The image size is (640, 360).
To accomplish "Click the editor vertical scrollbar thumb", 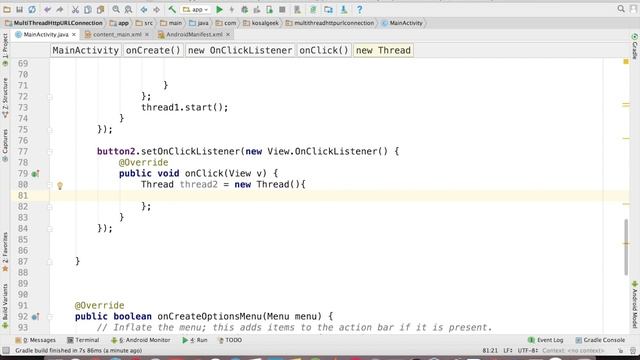I will tap(626, 247).
